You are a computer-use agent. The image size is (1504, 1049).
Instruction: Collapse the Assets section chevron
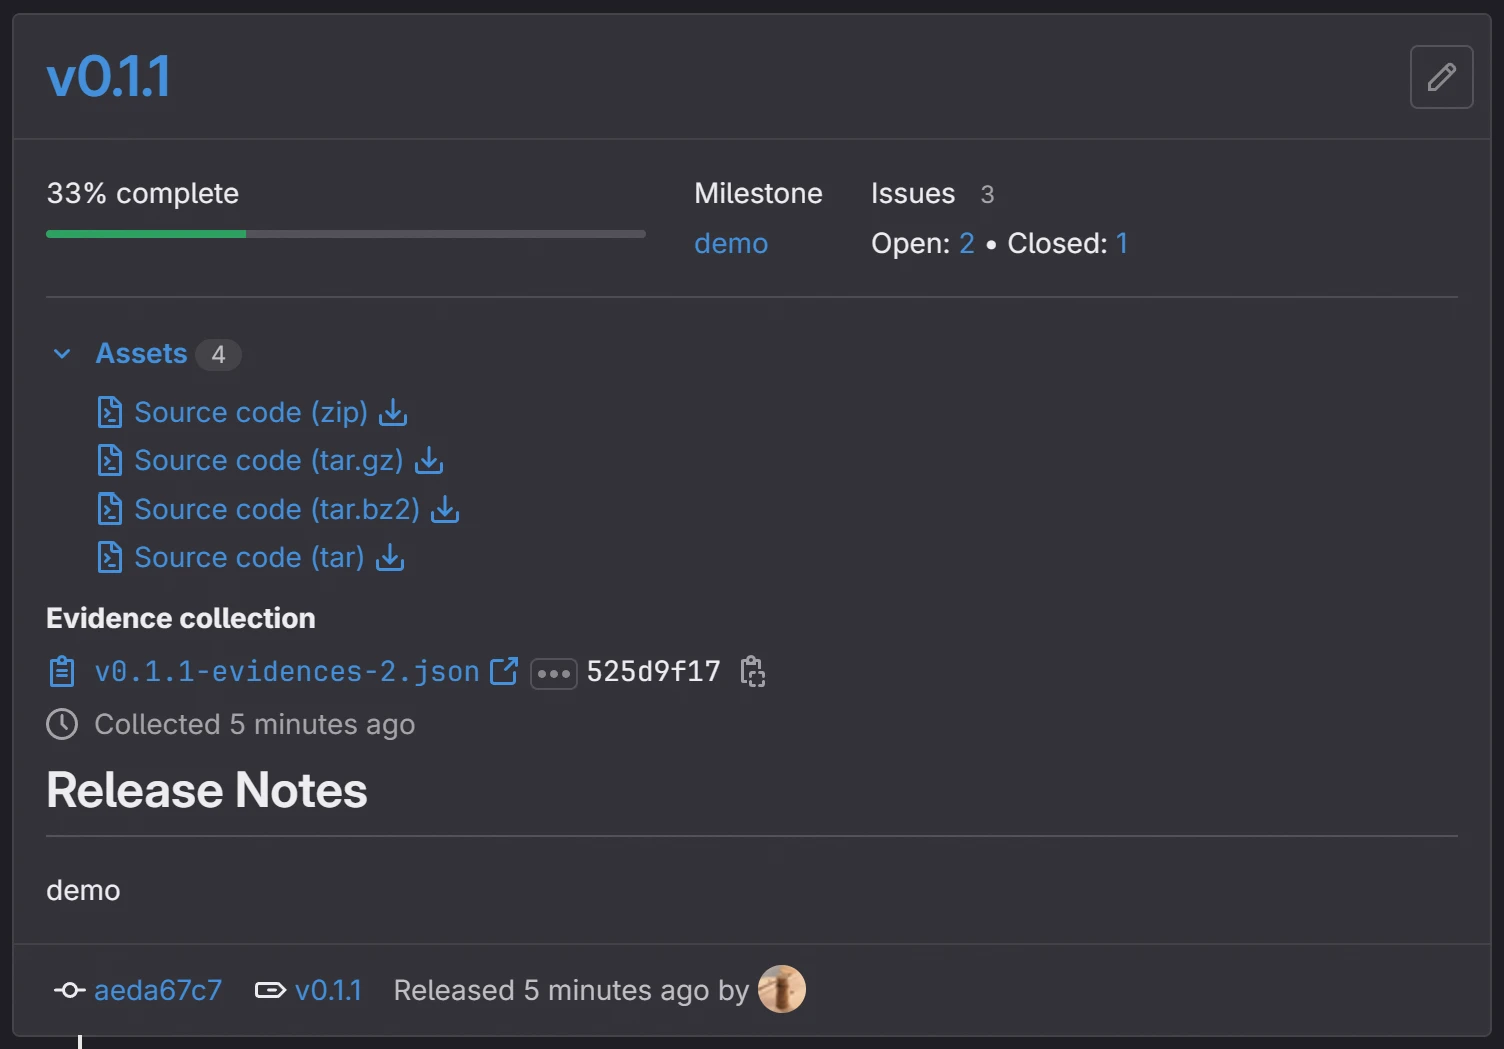62,354
